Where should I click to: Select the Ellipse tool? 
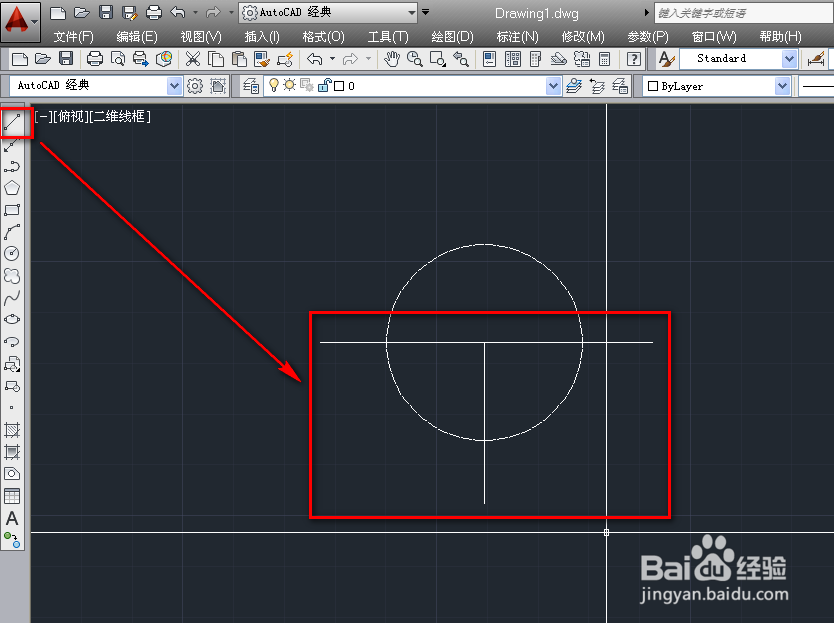[12, 319]
